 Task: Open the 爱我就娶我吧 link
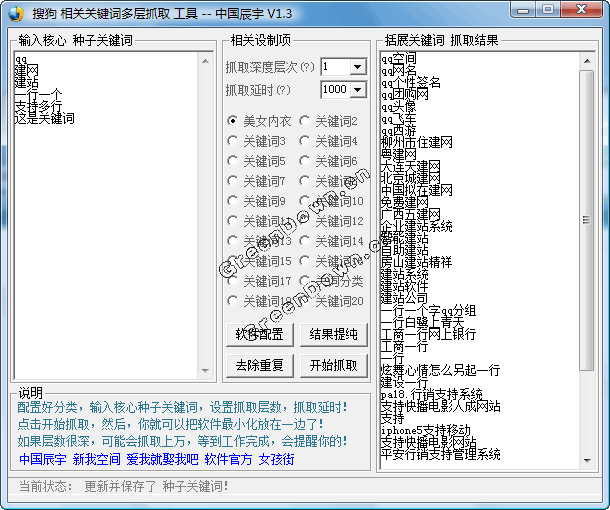pos(162,459)
